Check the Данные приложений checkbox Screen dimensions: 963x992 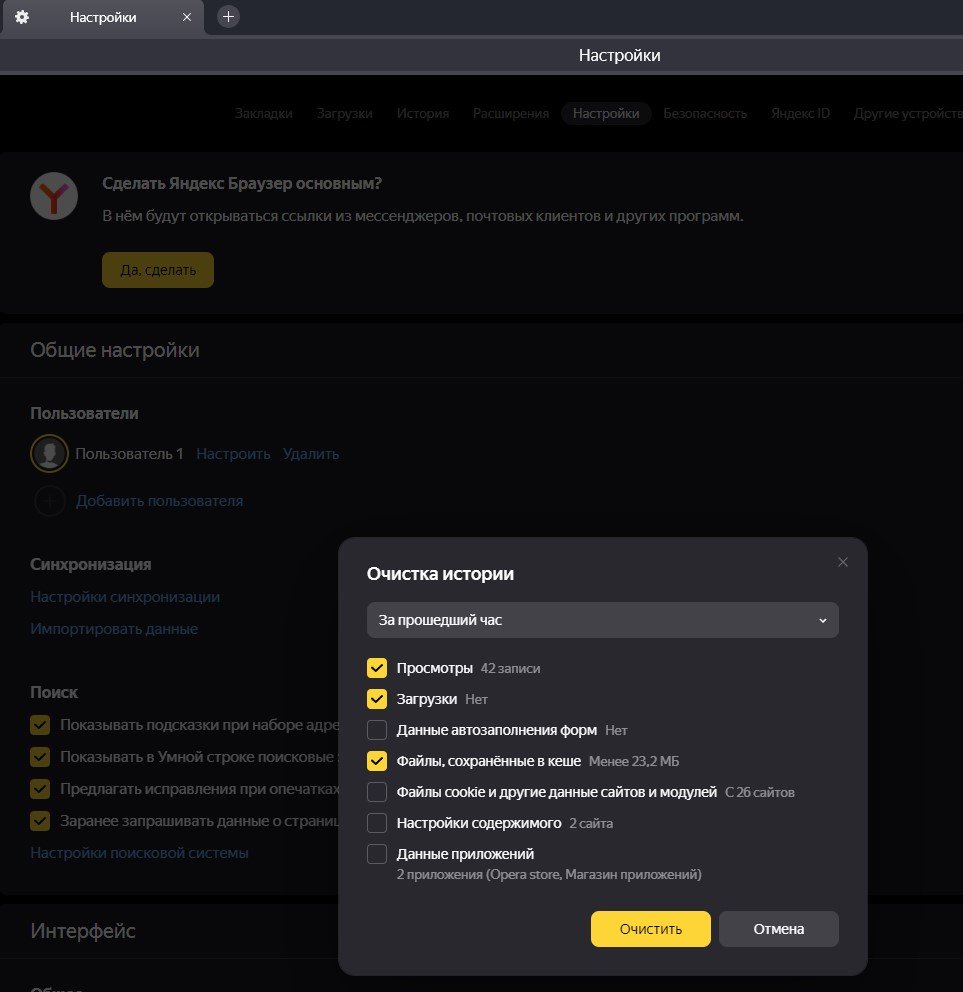click(x=377, y=854)
